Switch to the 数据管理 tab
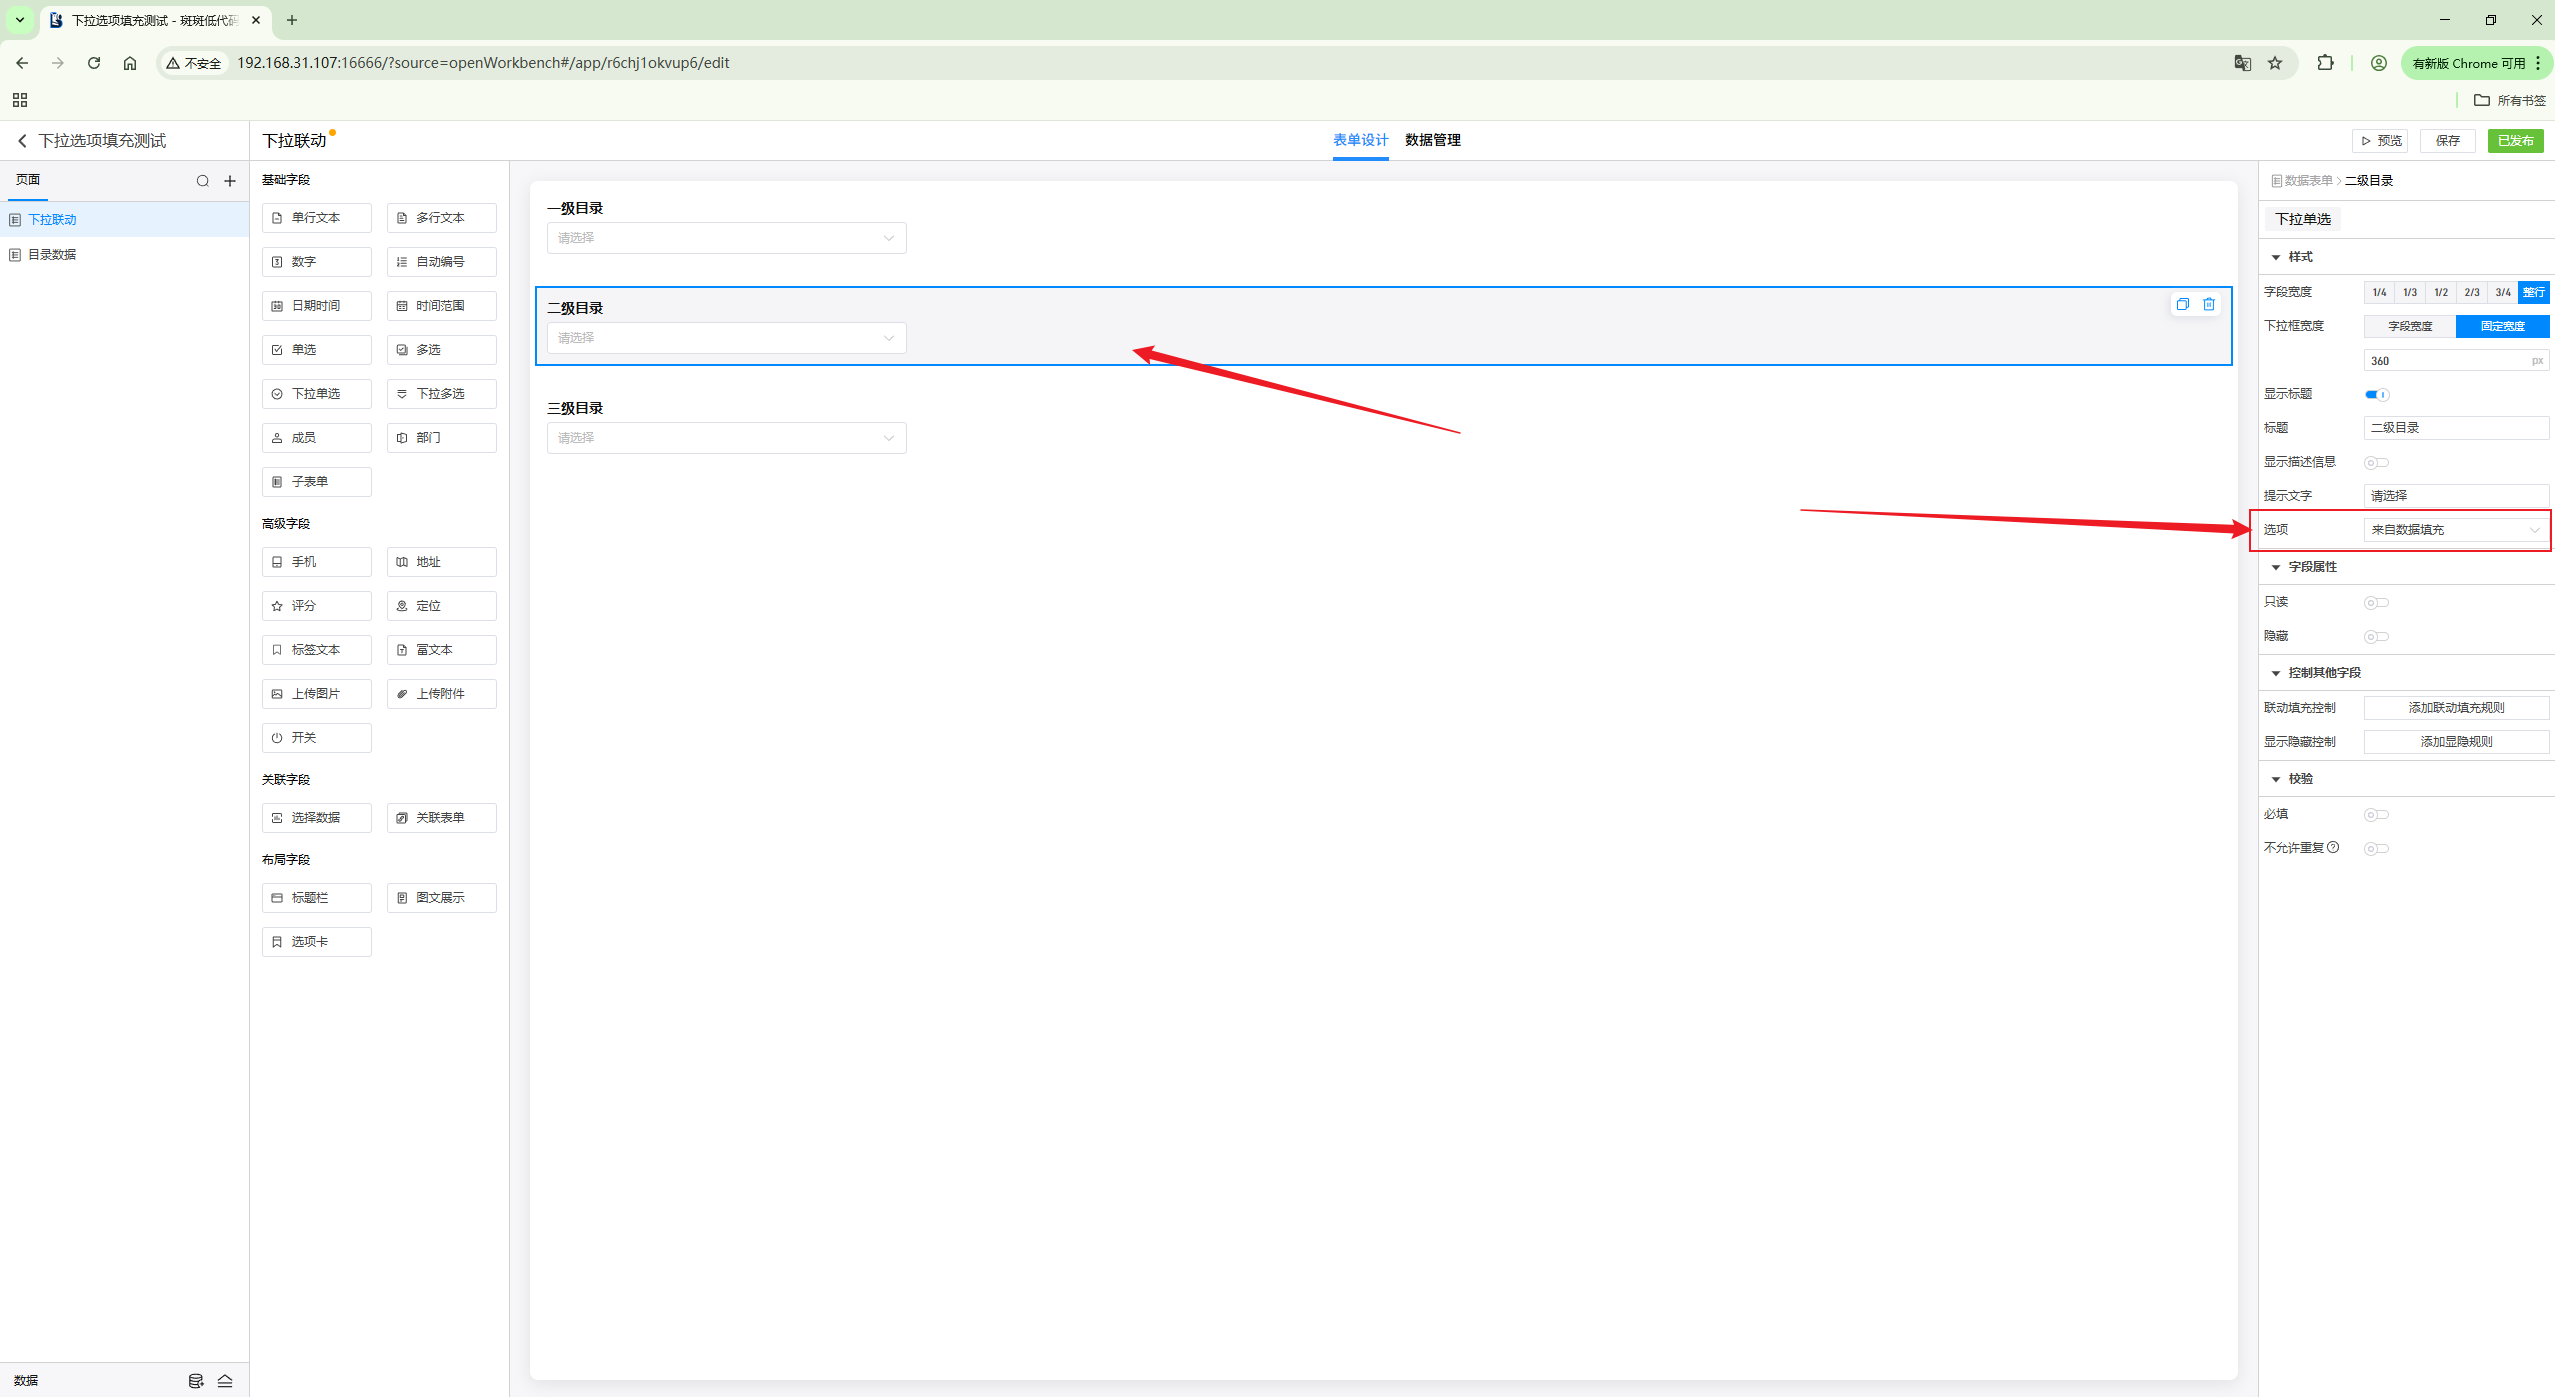 (1432, 140)
